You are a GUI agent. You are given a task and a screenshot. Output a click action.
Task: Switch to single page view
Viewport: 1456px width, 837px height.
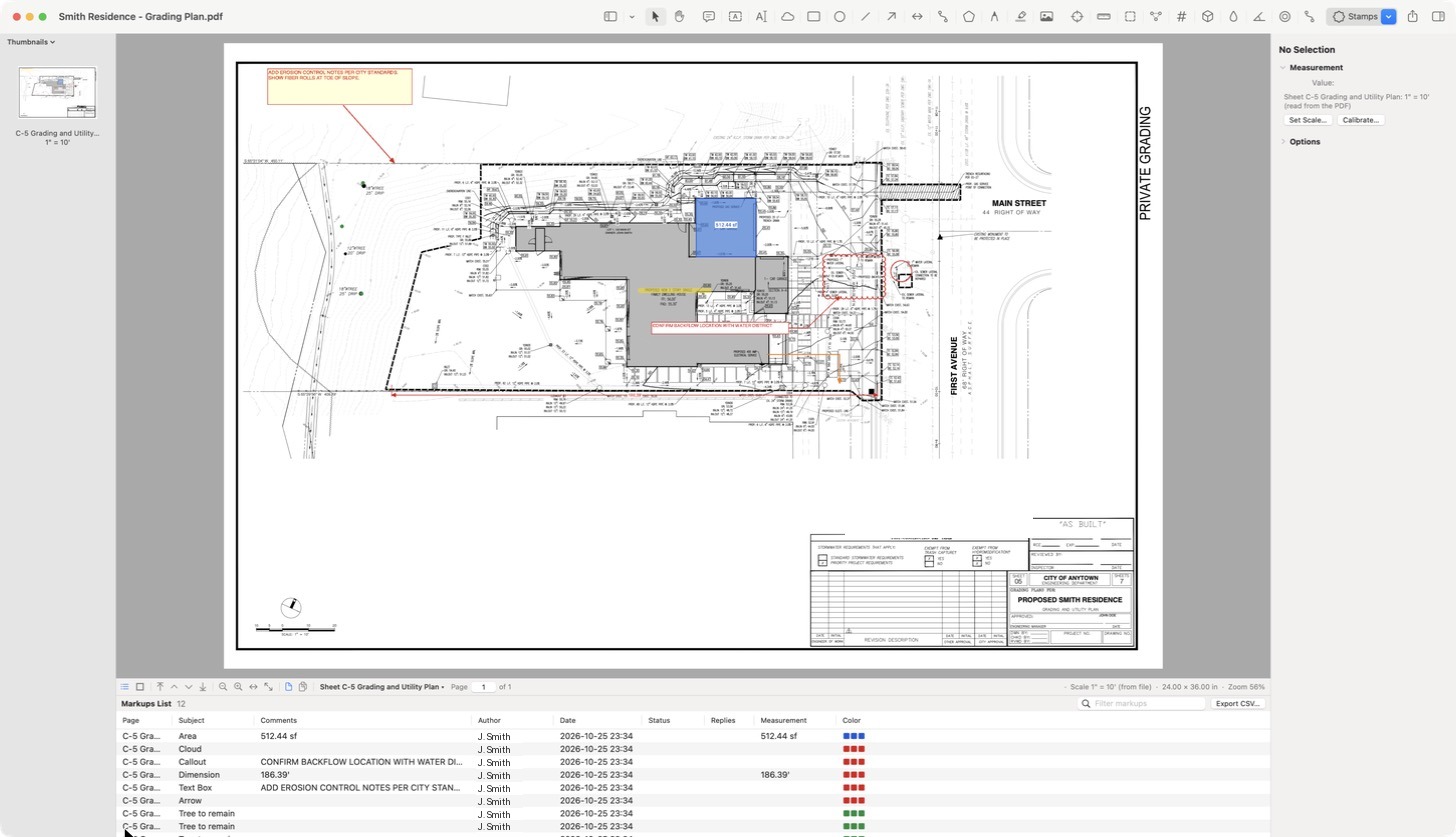(288, 687)
